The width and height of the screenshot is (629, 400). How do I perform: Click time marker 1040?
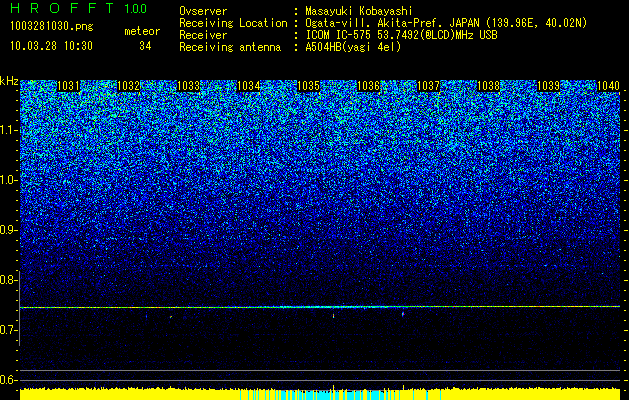(608, 86)
